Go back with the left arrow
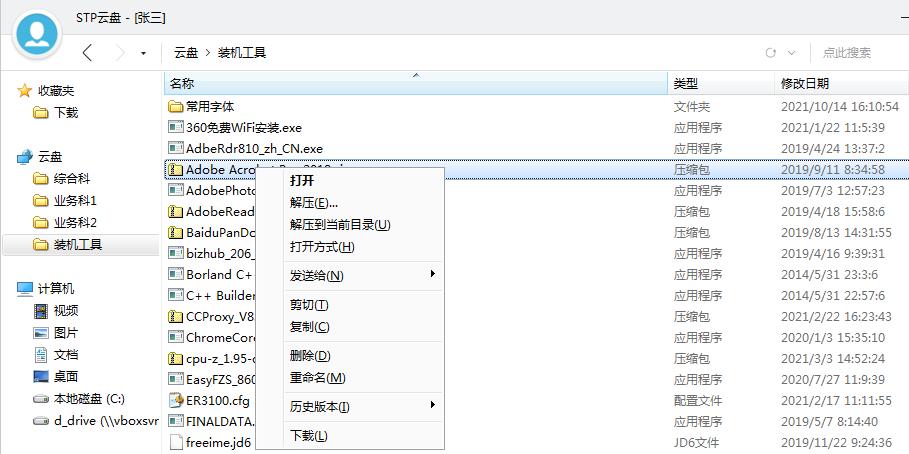This screenshot has height=454, width=909. [x=88, y=53]
